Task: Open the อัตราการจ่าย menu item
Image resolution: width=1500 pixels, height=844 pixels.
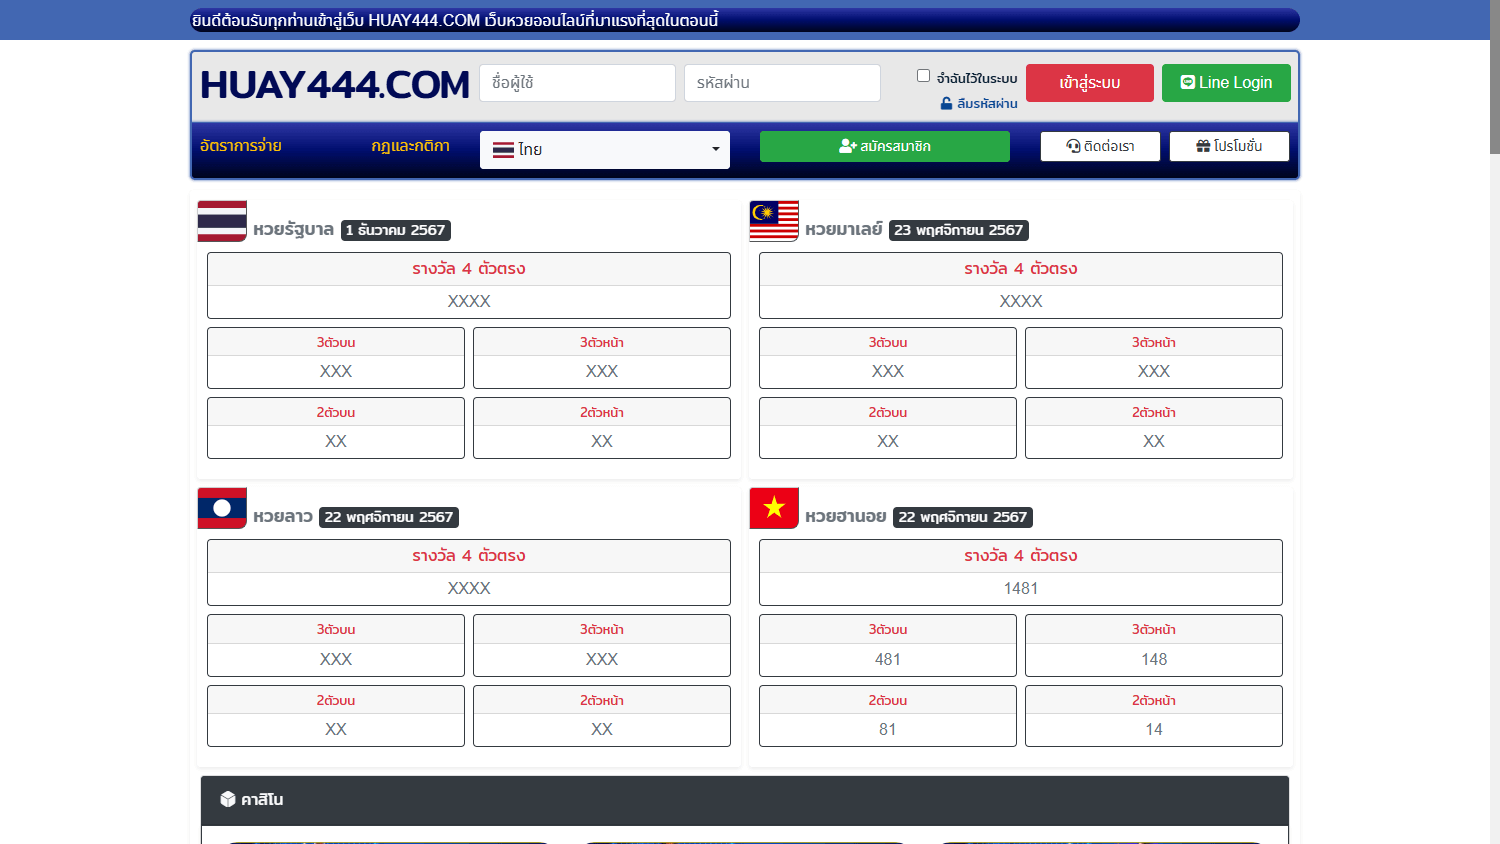Action: (241, 146)
